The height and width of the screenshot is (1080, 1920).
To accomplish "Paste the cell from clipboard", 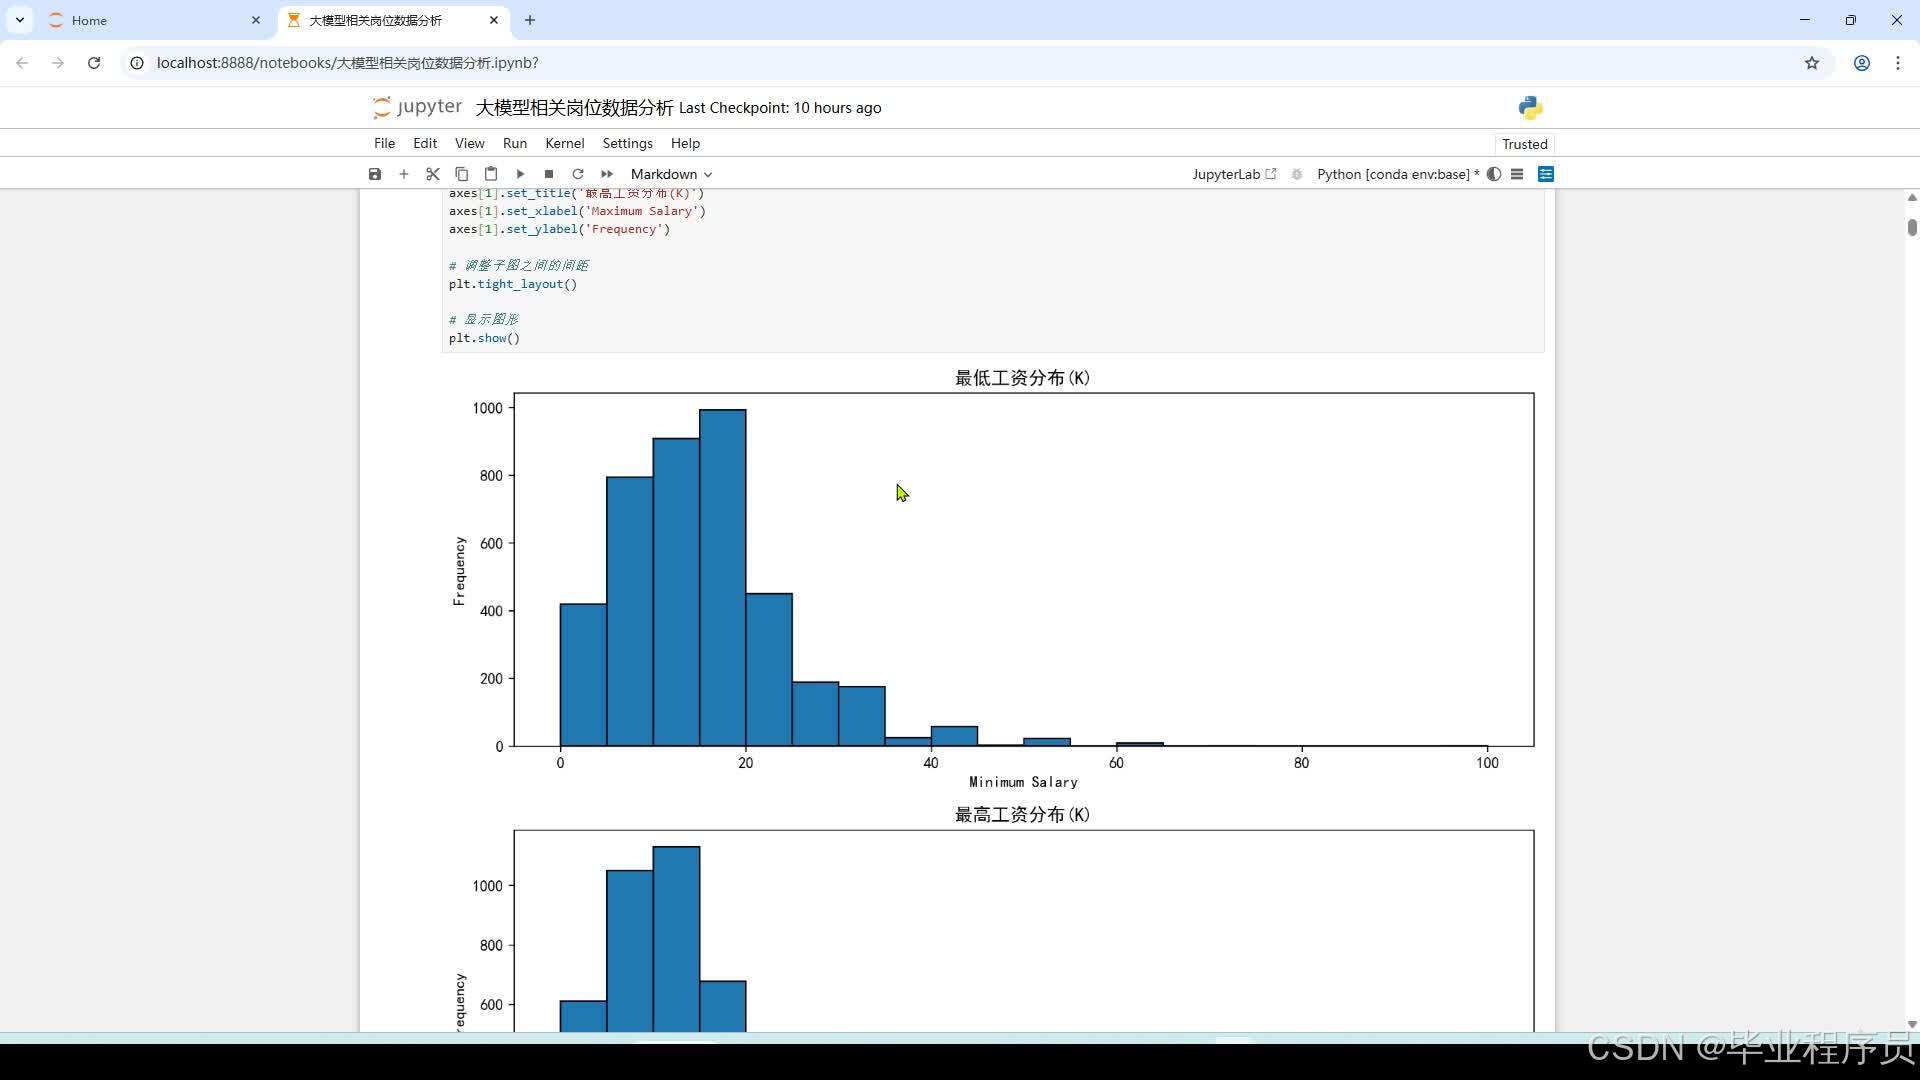I will coord(491,174).
